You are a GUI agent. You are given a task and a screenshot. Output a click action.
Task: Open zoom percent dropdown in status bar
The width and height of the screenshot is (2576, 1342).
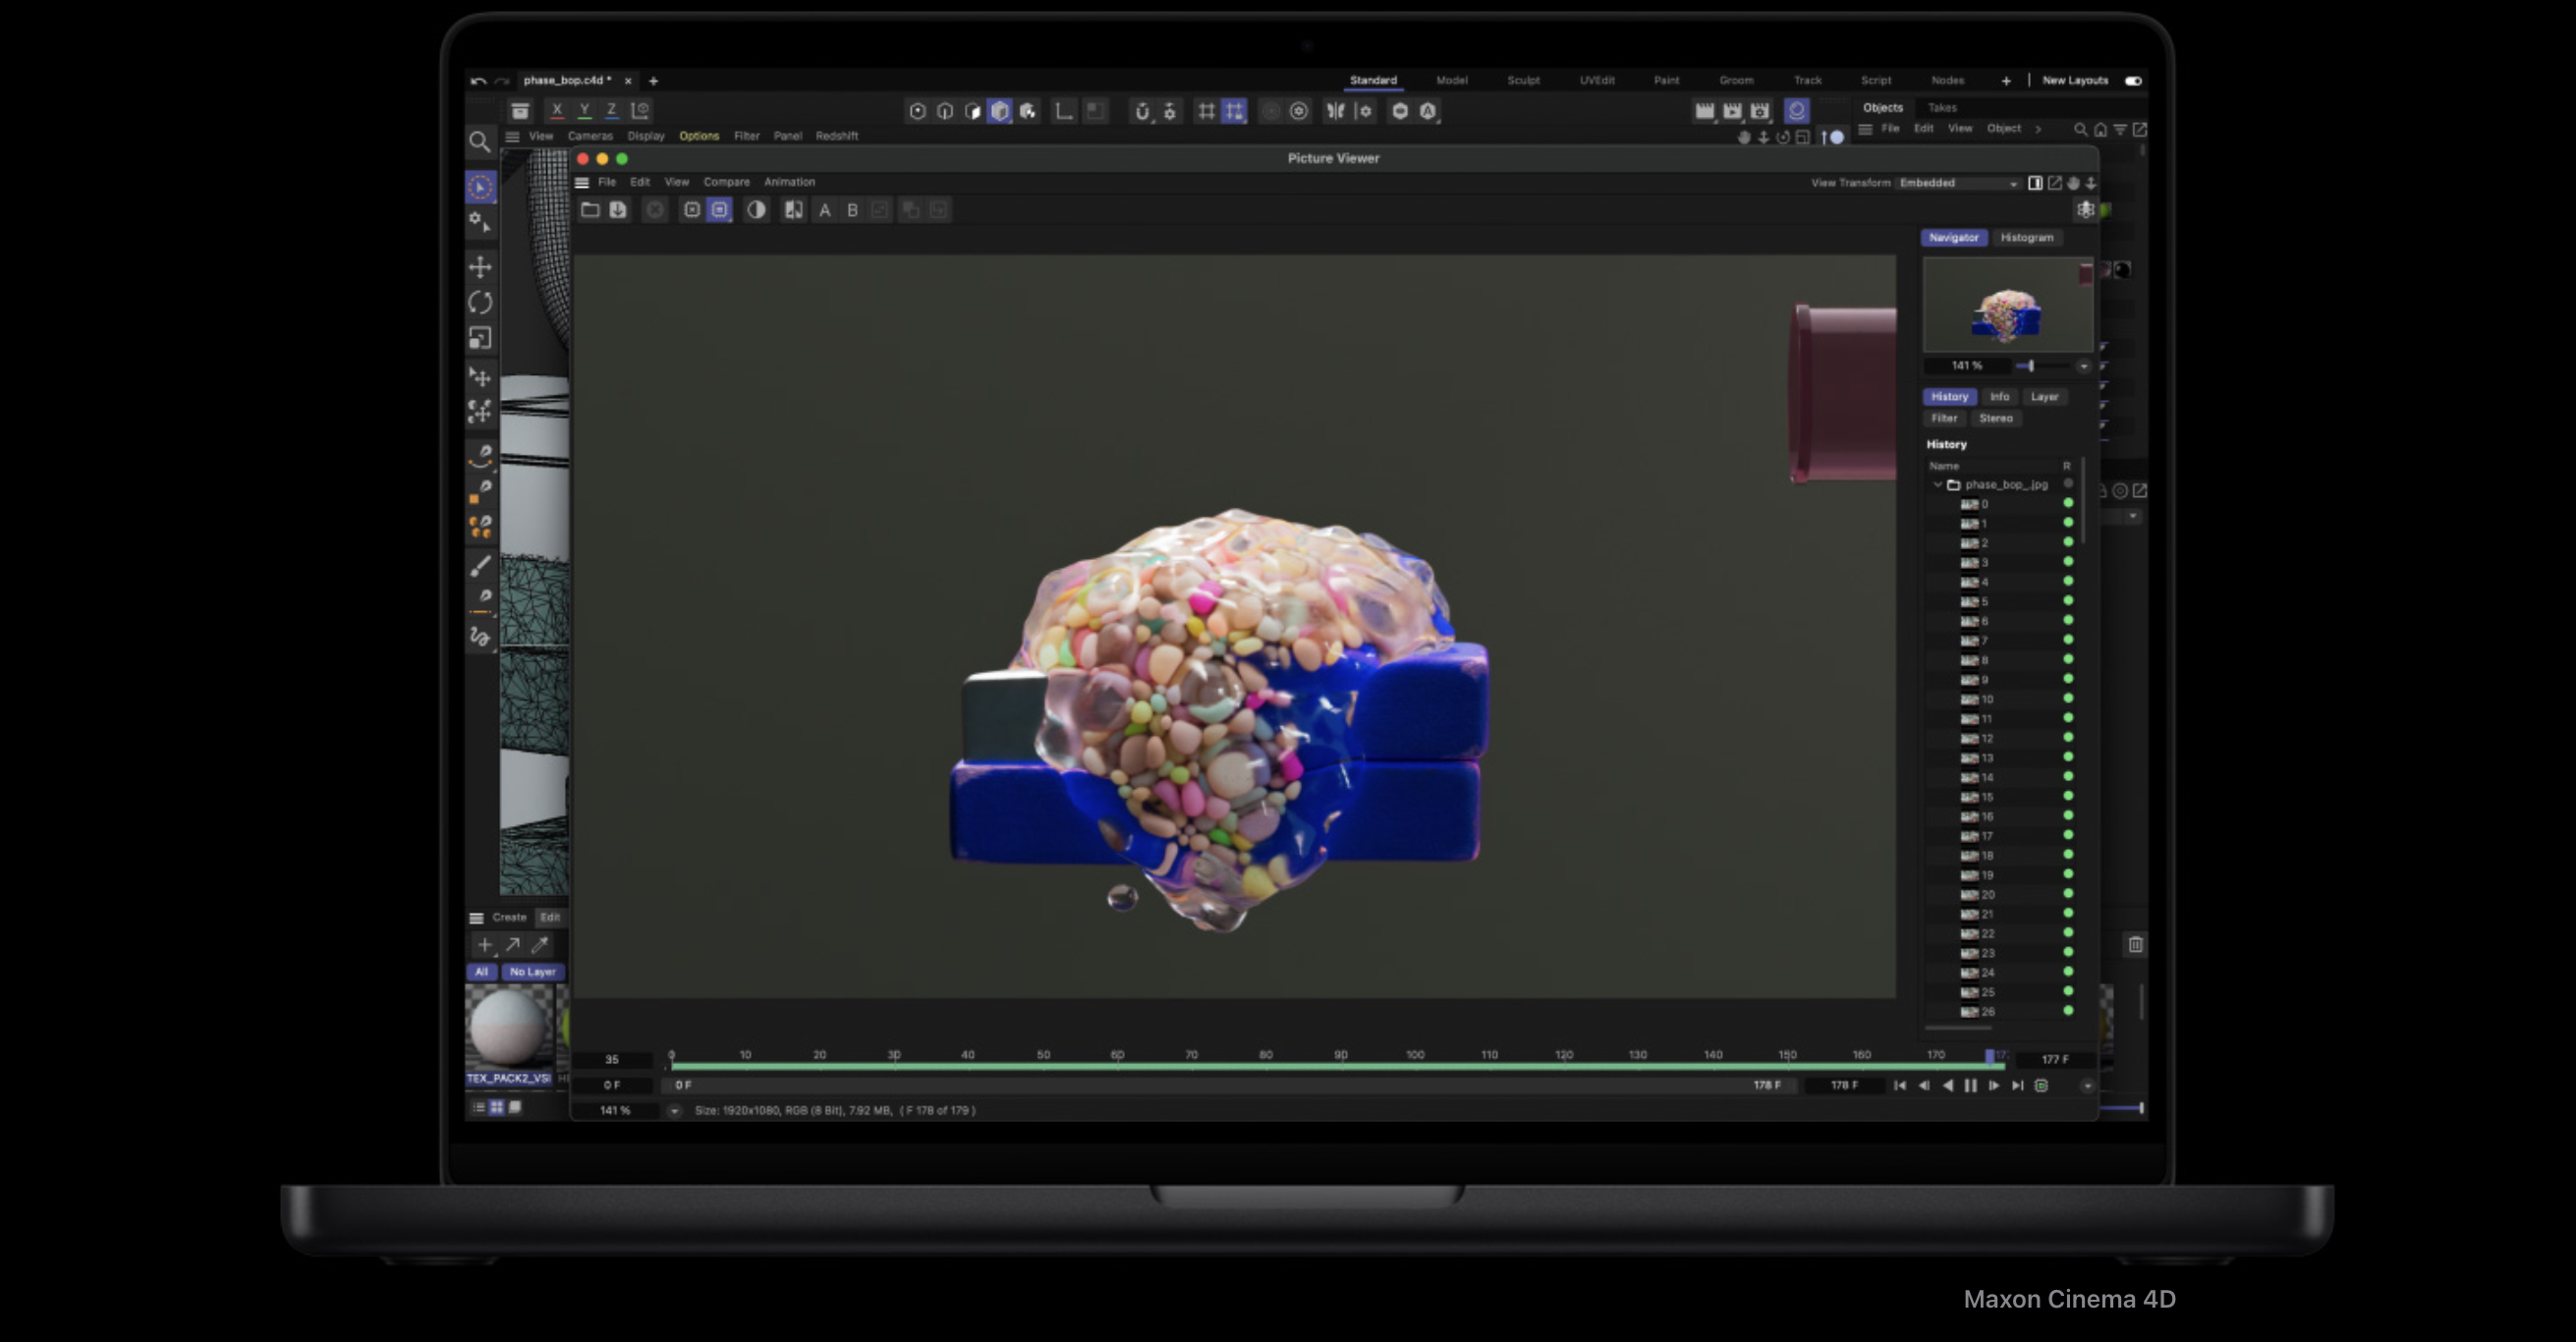click(674, 1110)
